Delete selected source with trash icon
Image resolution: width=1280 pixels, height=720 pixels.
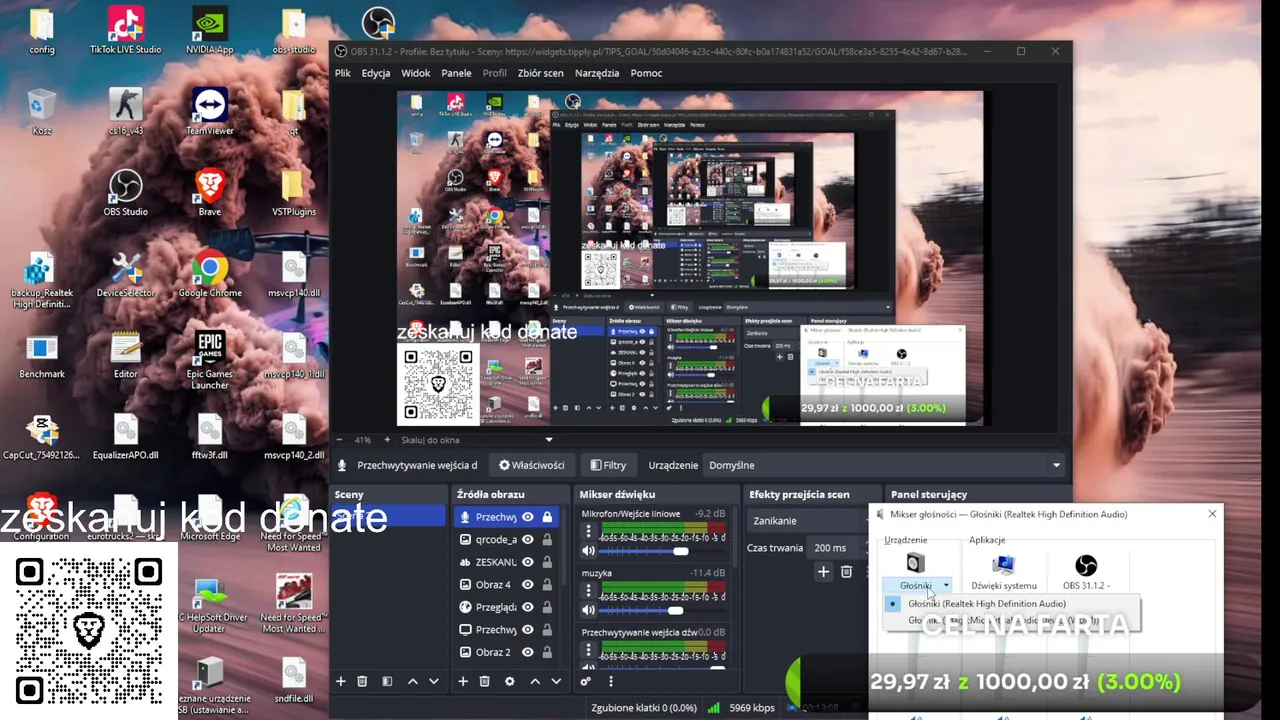pos(485,681)
